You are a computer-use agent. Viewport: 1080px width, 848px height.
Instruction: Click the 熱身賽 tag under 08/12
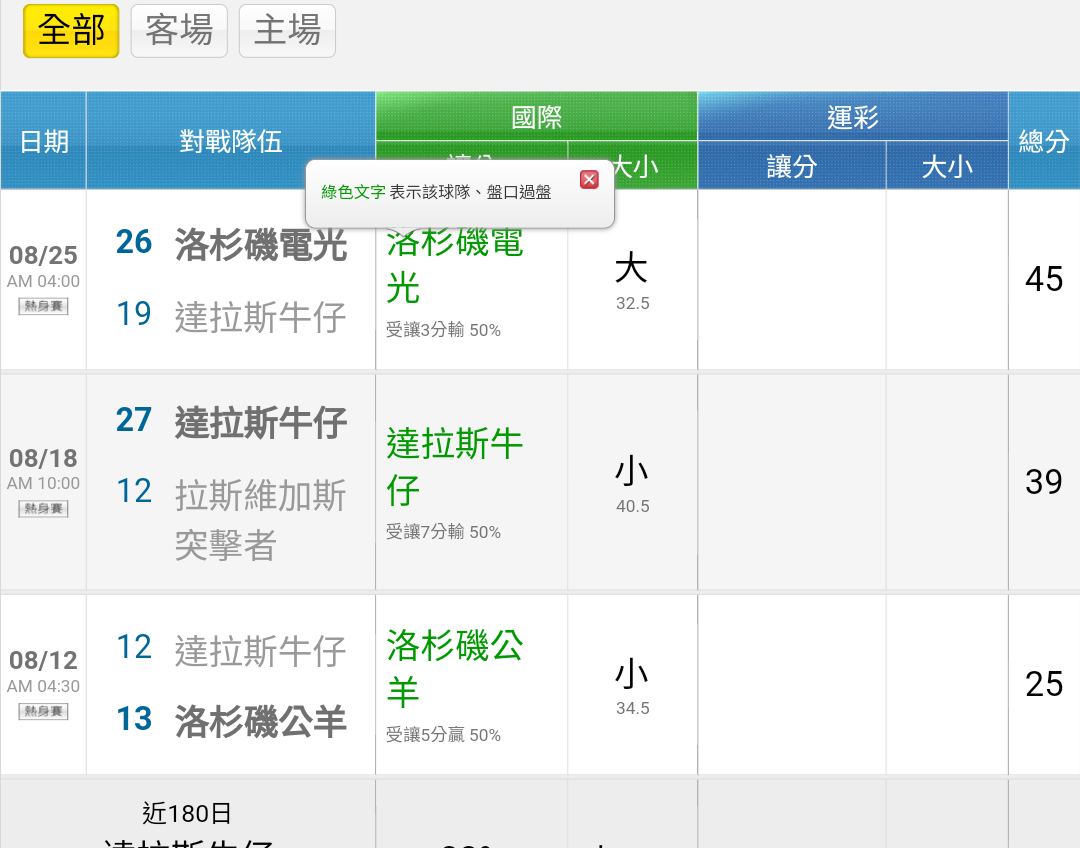(x=43, y=711)
